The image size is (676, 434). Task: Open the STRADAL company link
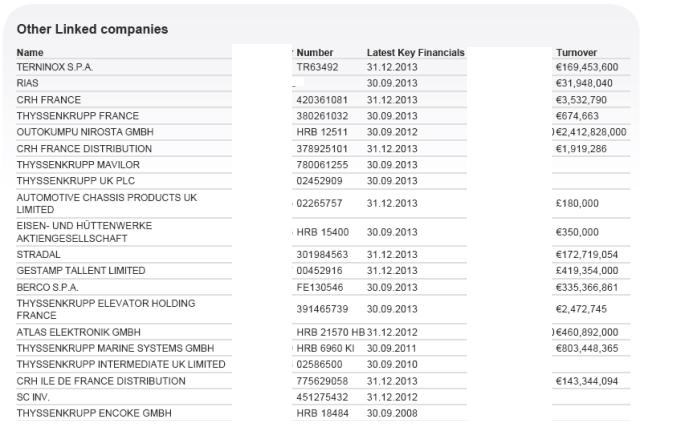[x=37, y=255]
